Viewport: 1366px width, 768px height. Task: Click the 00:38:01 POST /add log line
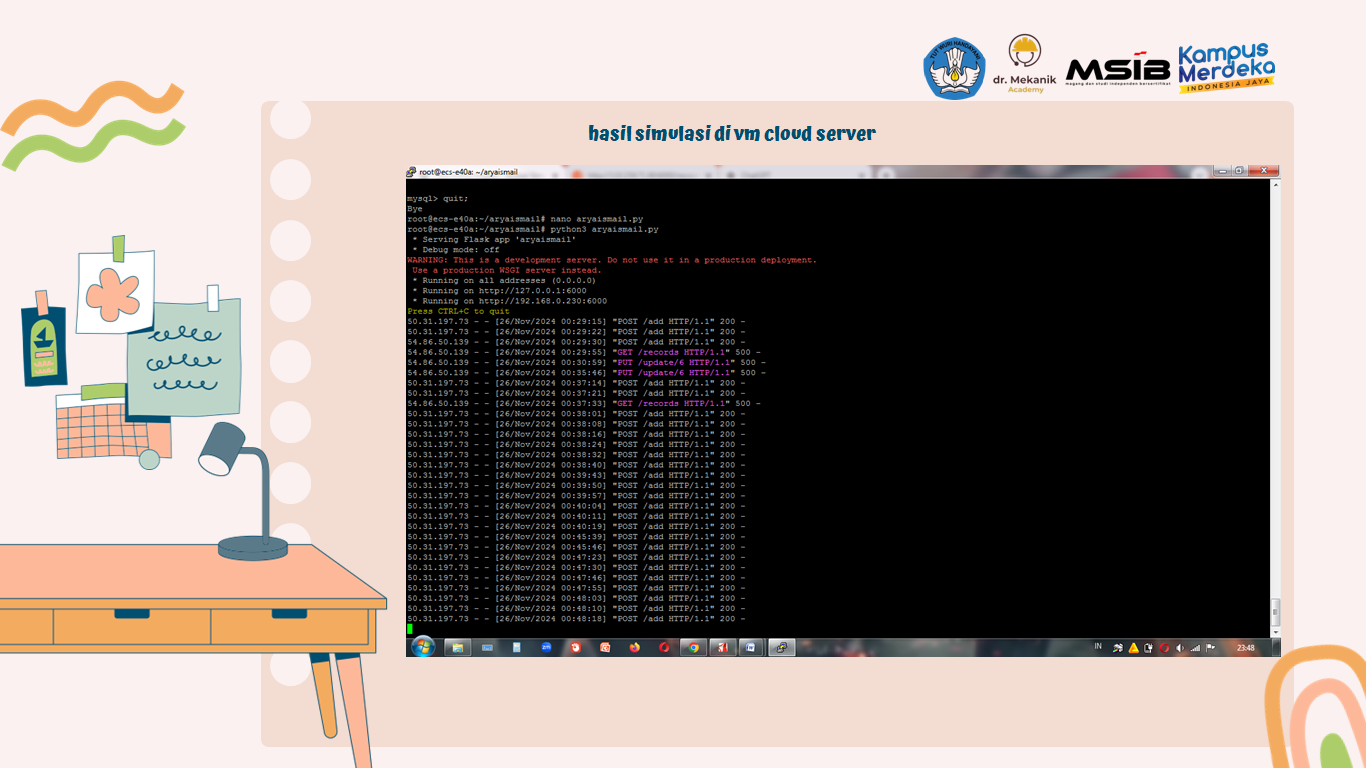pyautogui.click(x=576, y=414)
